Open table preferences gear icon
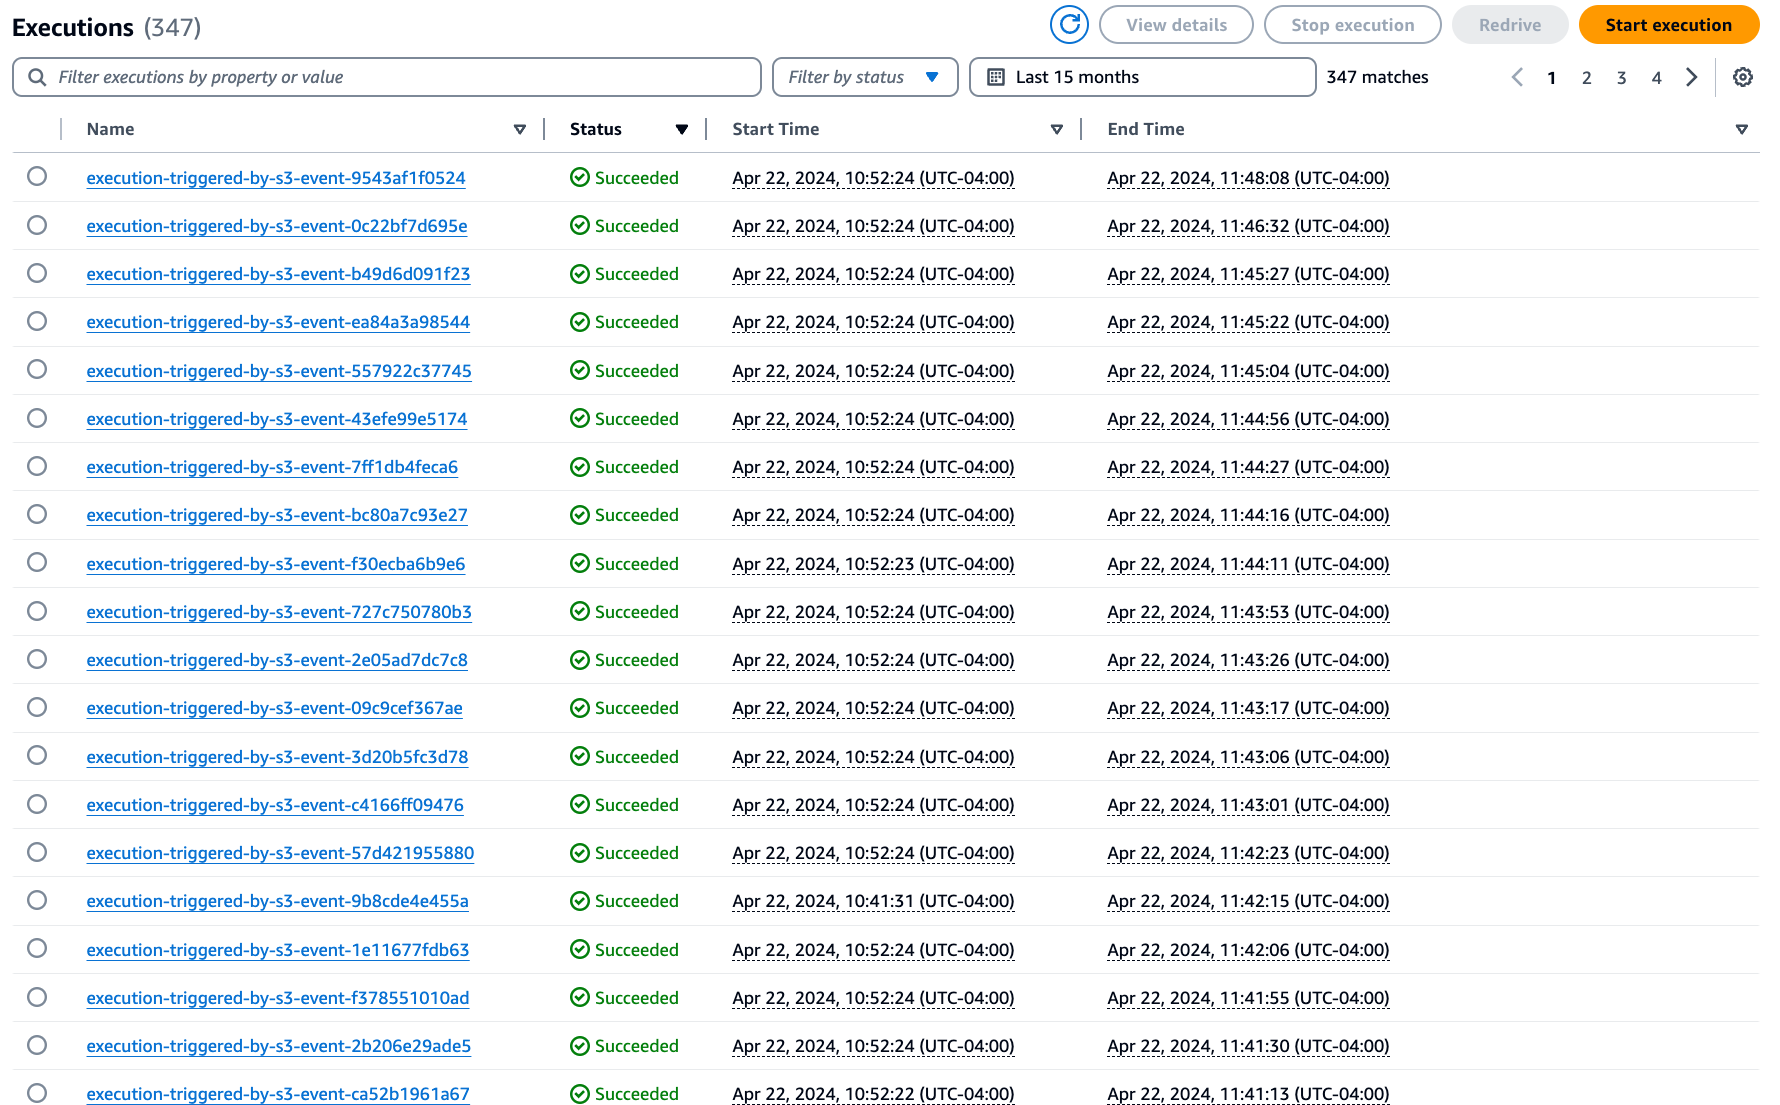 point(1743,77)
